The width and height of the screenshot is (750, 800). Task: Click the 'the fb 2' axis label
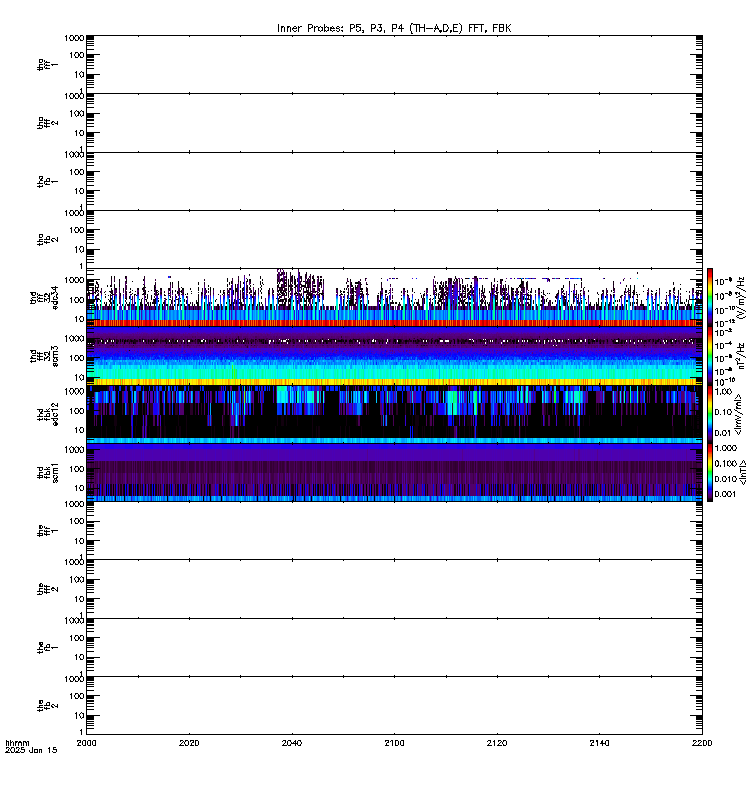point(47,706)
